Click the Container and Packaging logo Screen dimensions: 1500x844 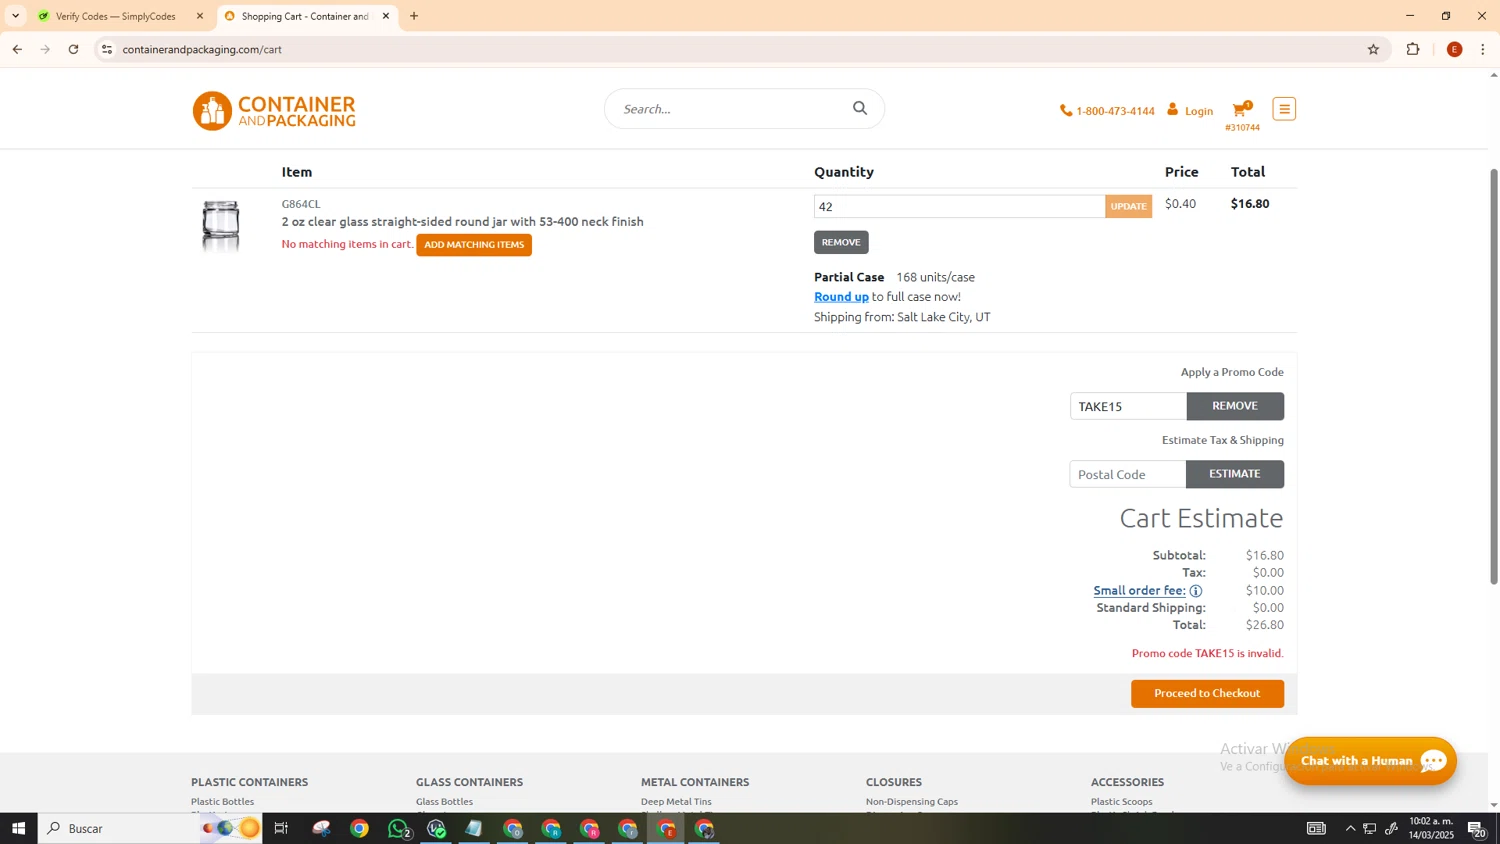click(274, 111)
